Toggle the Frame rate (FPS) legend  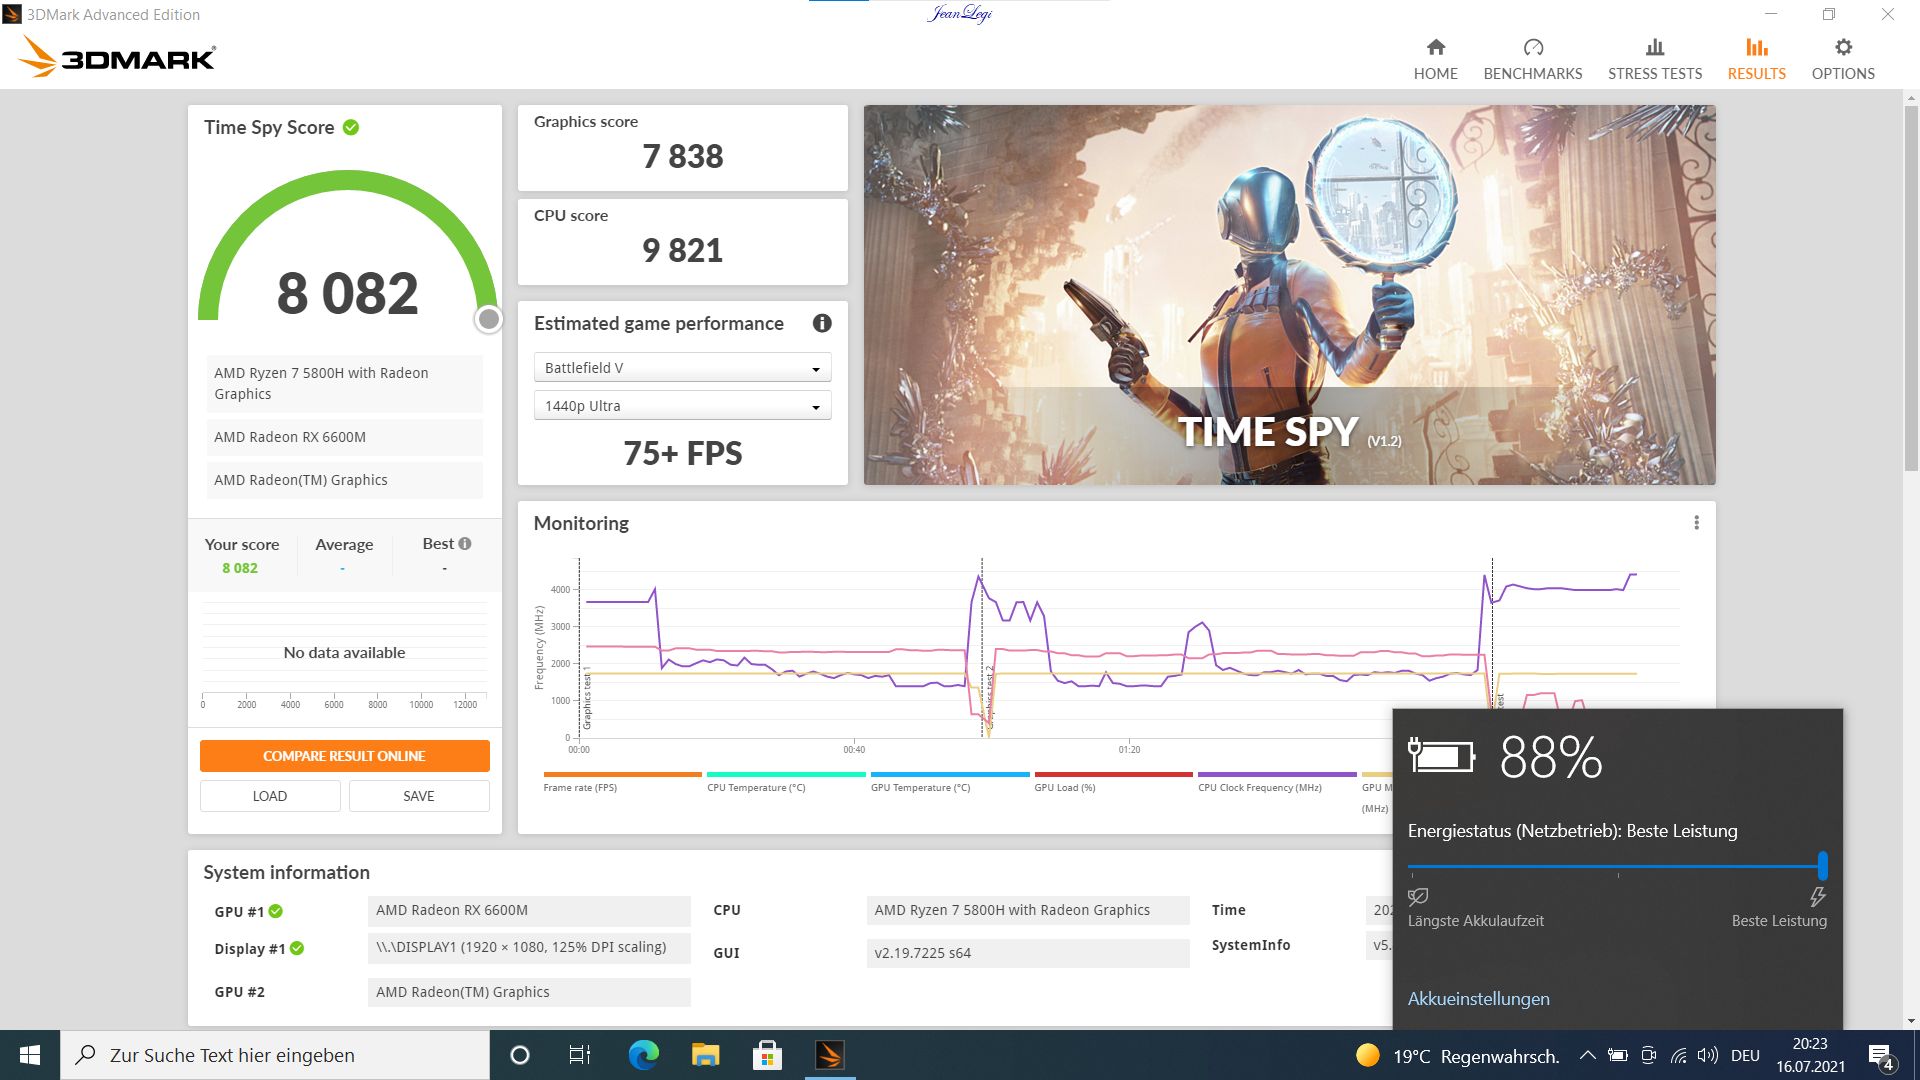point(580,788)
